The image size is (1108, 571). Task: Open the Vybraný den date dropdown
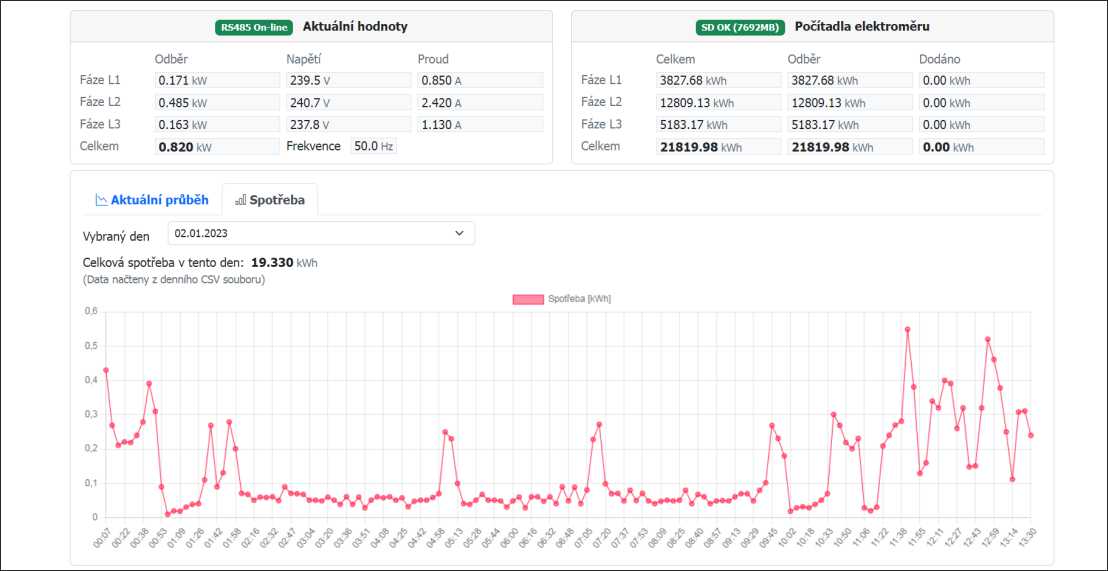320,233
